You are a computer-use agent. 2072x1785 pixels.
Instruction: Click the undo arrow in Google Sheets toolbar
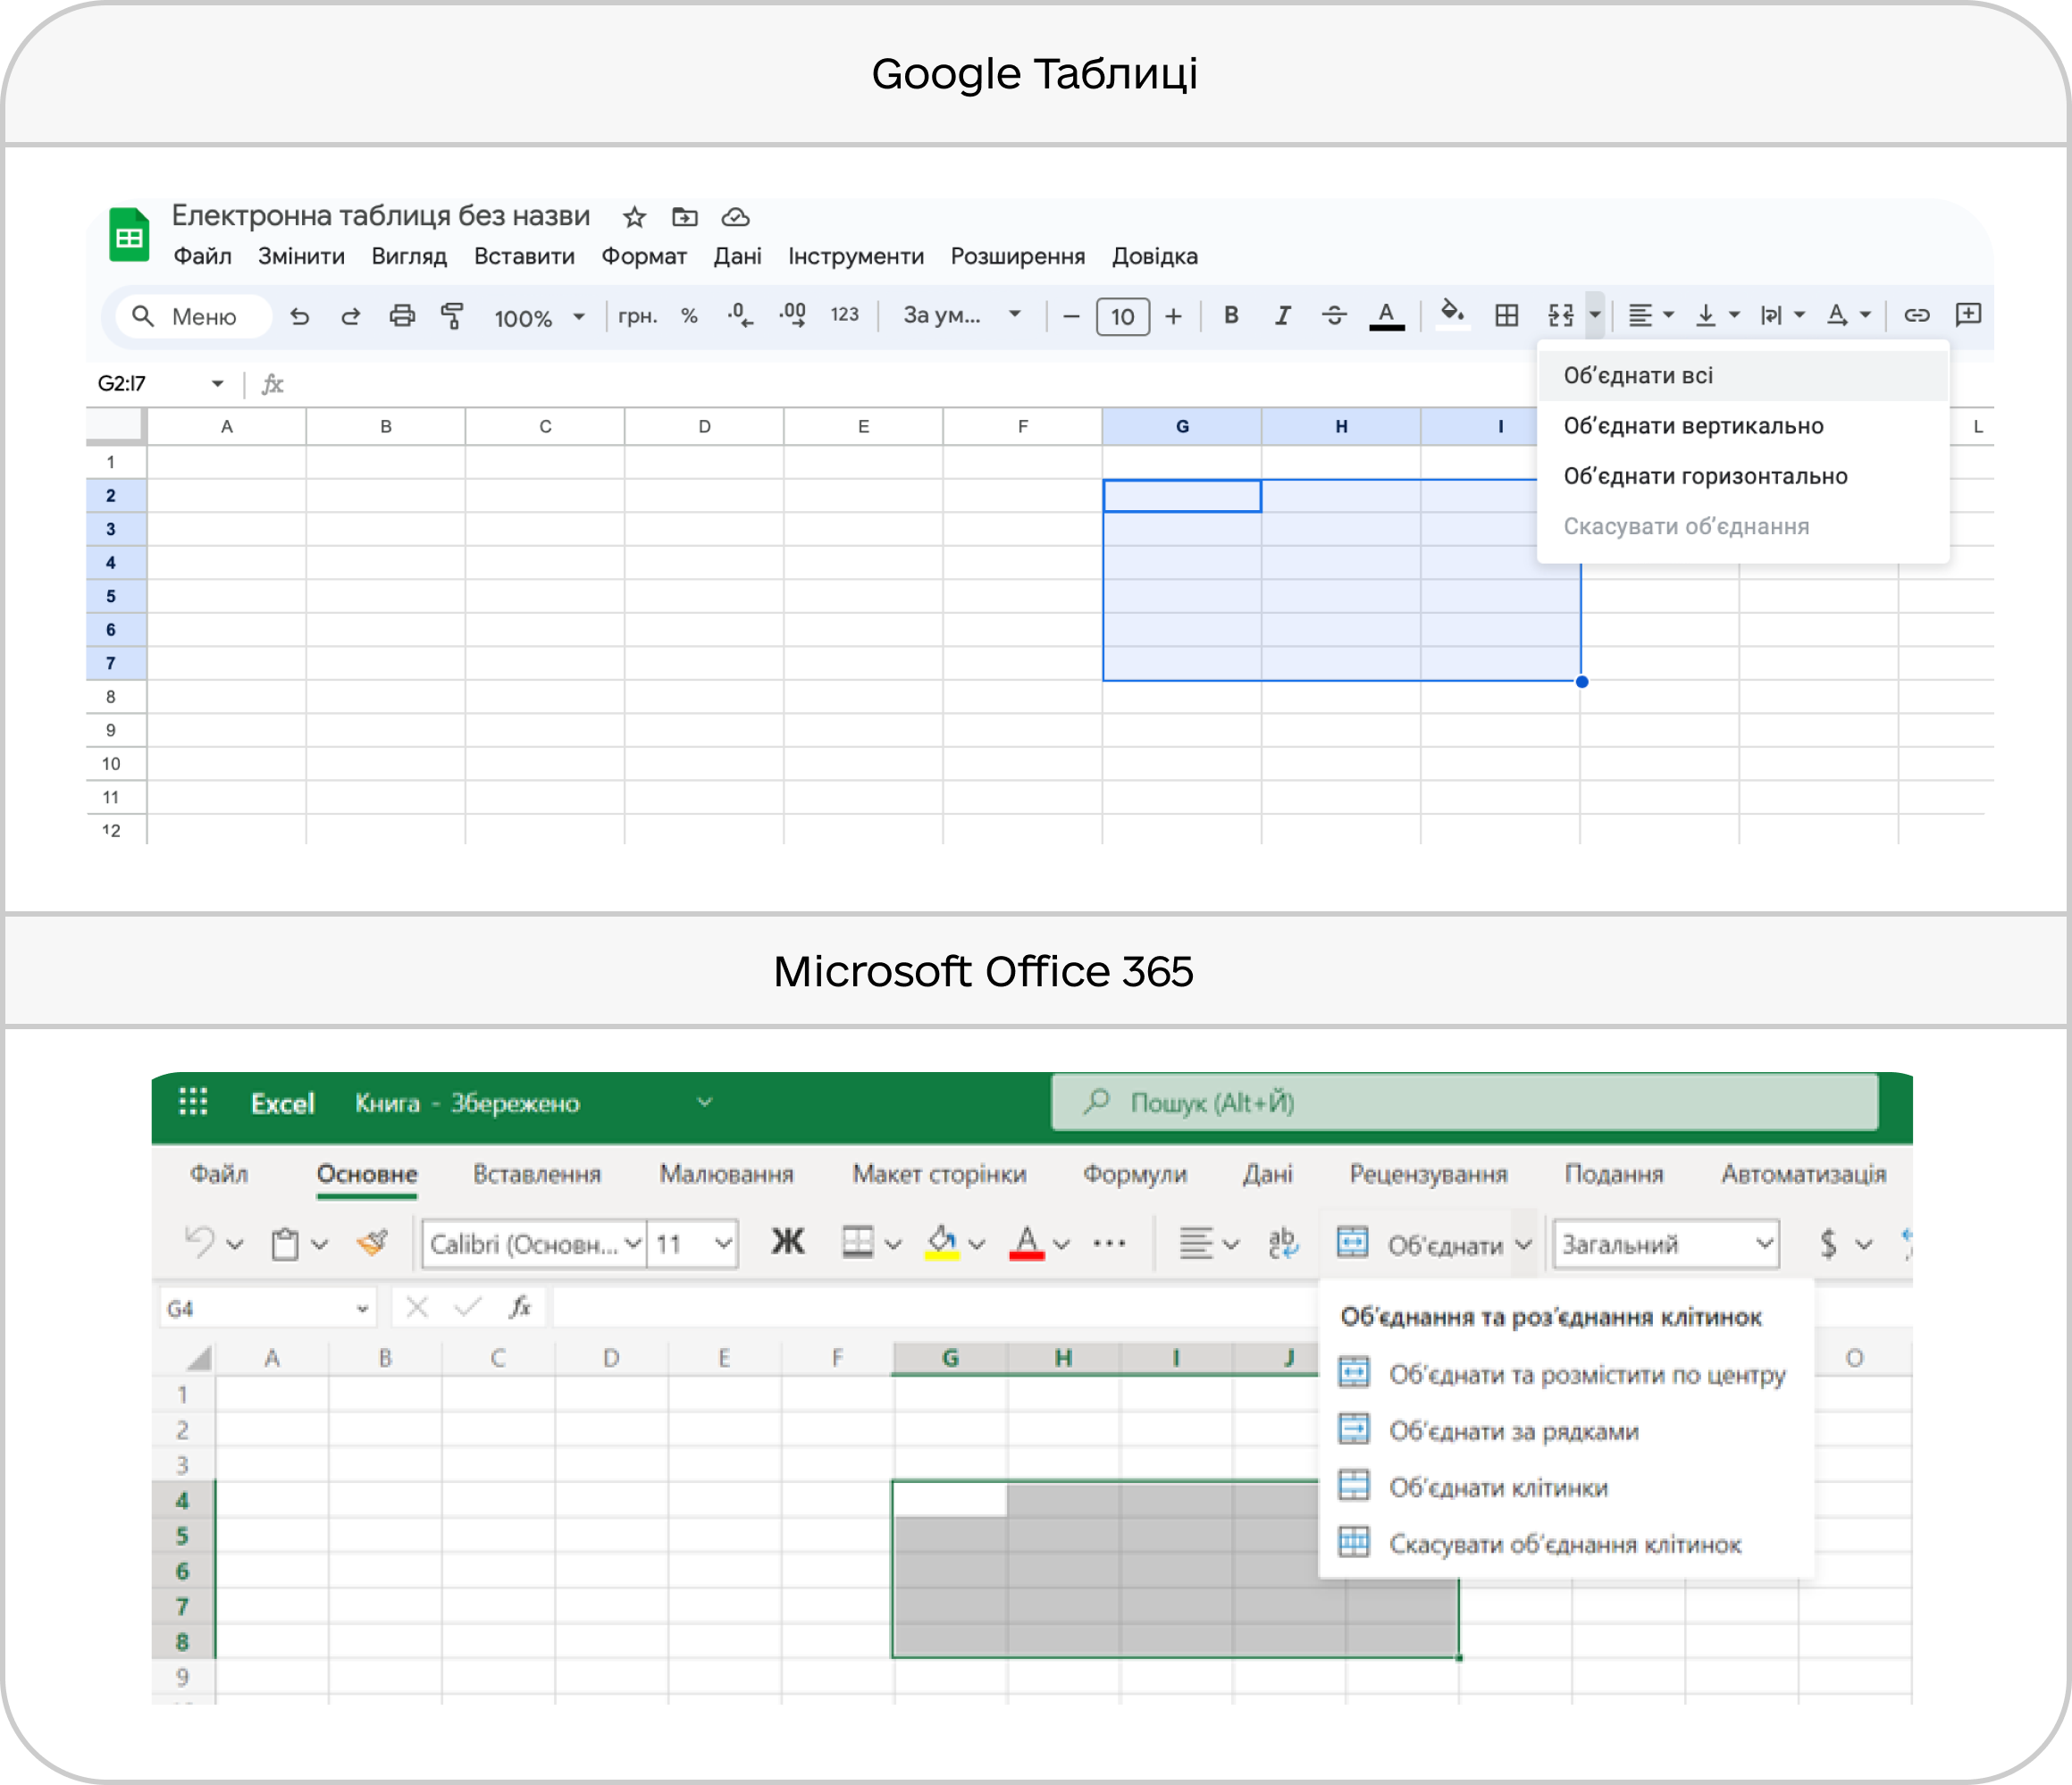(299, 316)
